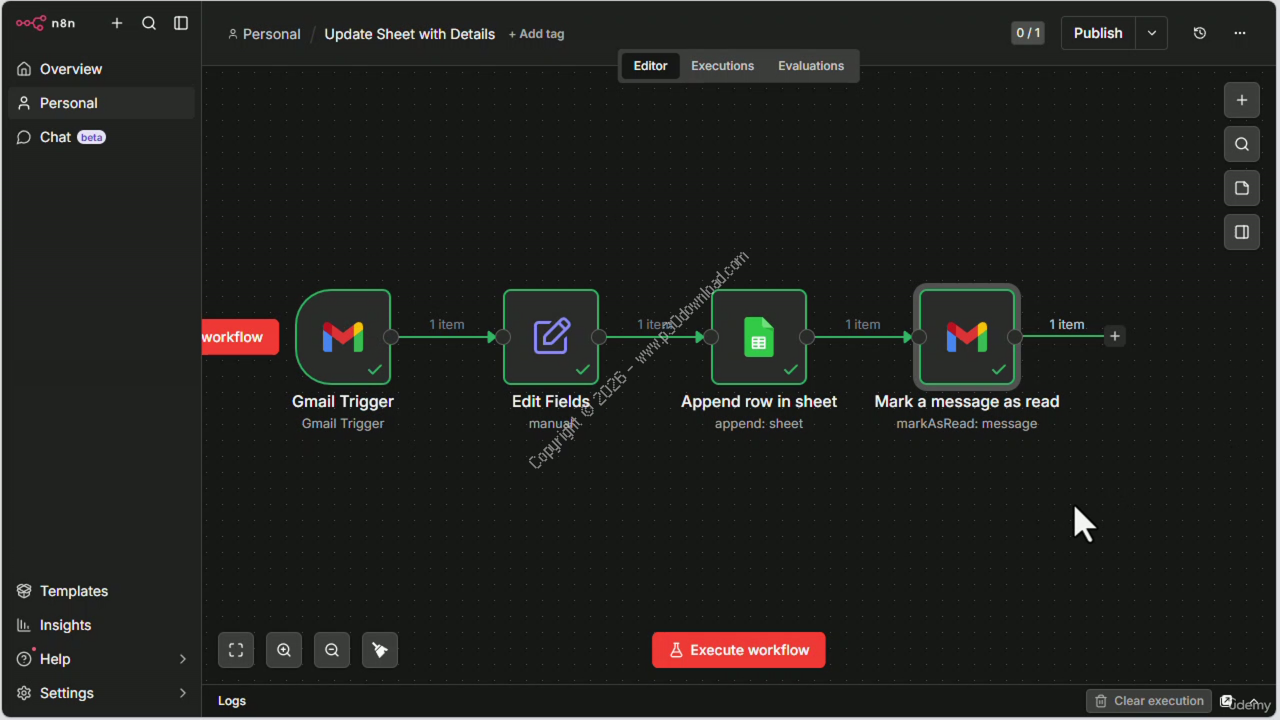Publish the workflow
1280x720 pixels.
click(1098, 33)
